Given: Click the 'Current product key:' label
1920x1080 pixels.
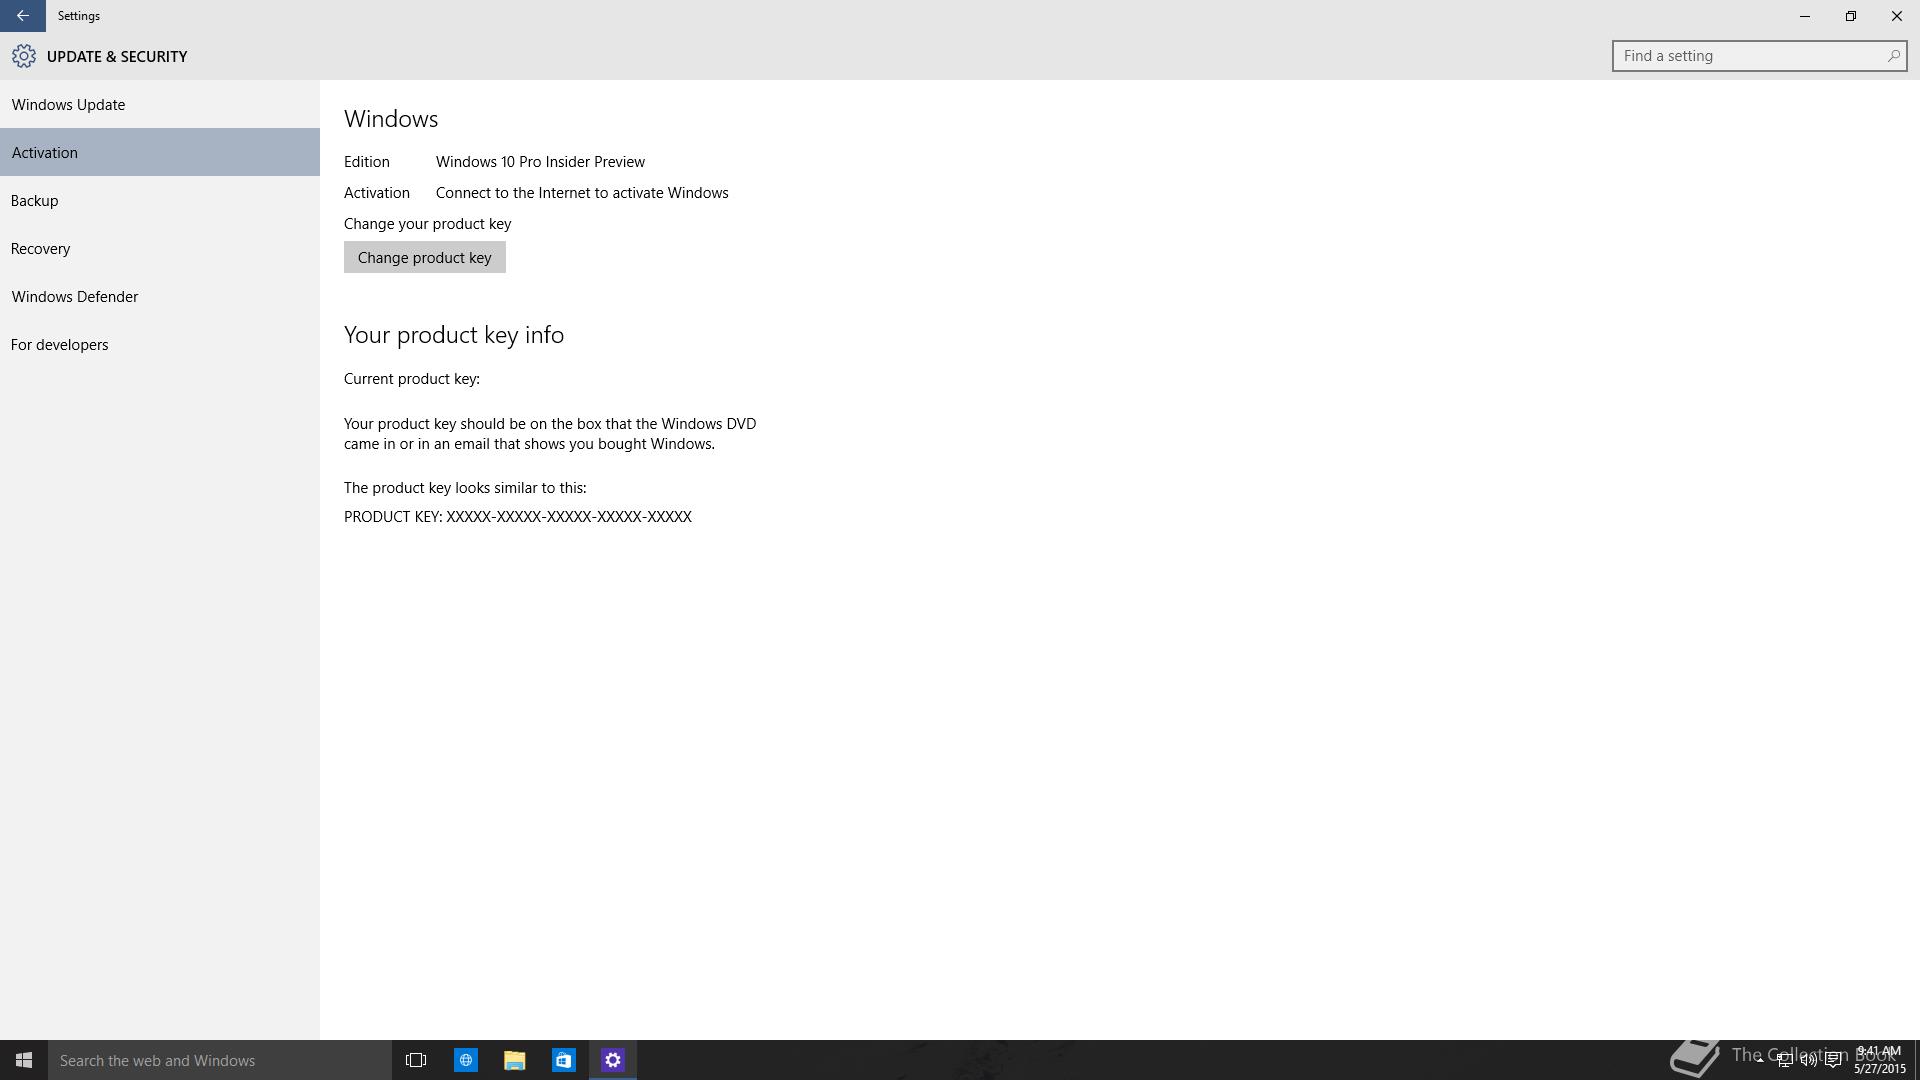Looking at the screenshot, I should click(x=412, y=378).
